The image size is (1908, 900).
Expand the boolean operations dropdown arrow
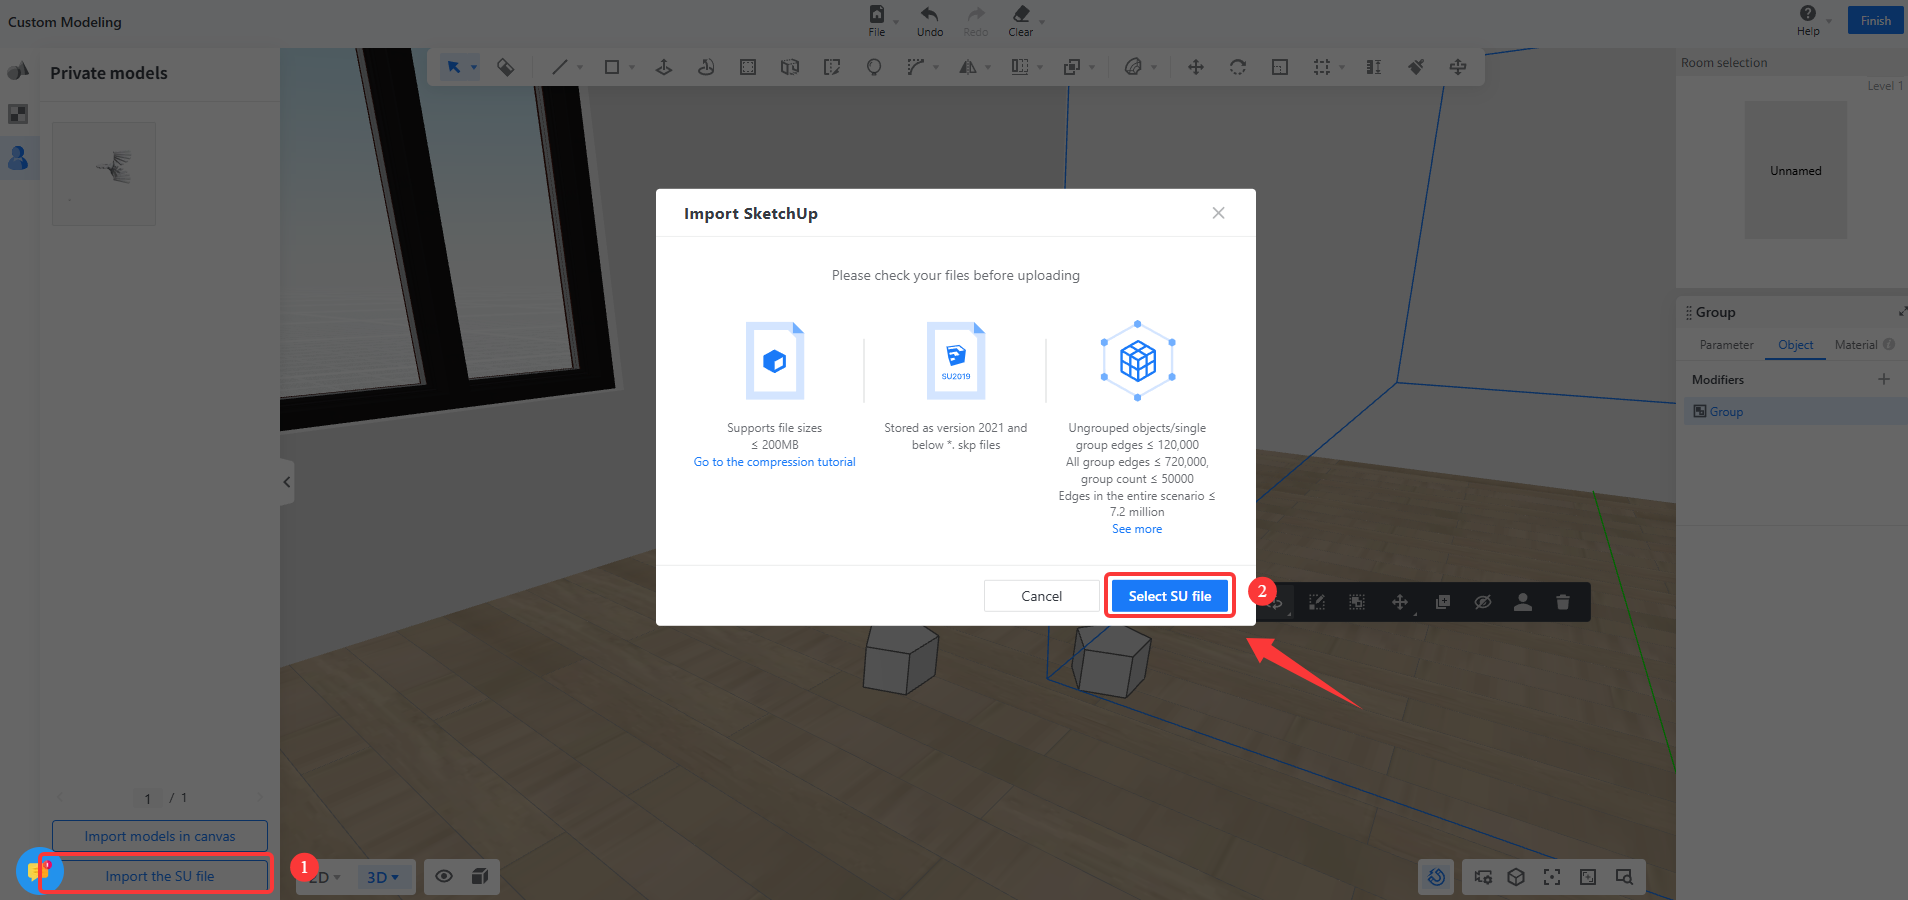(1092, 68)
